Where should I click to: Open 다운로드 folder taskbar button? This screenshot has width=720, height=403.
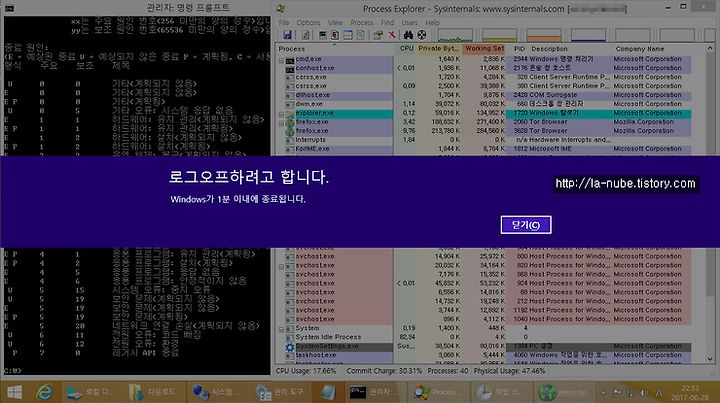pyautogui.click(x=153, y=392)
